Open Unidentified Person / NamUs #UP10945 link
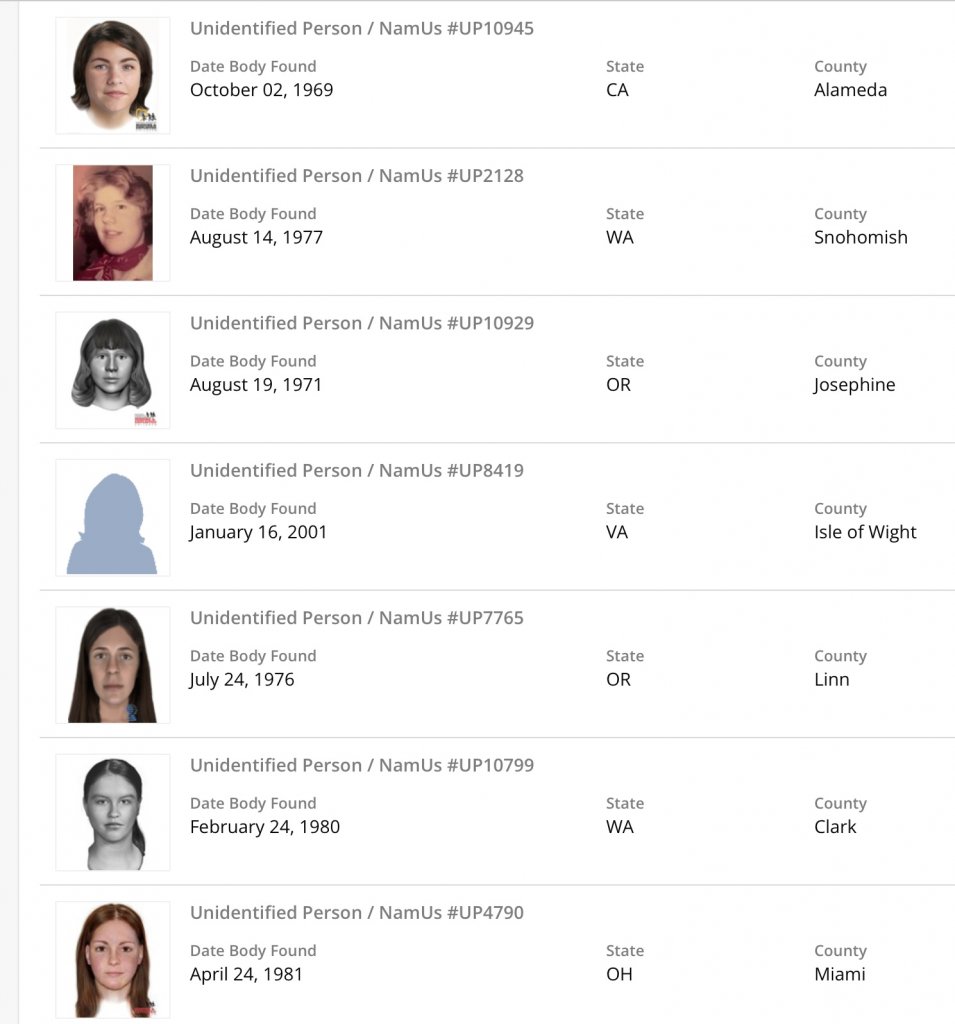This screenshot has height=1024, width=955. tap(362, 28)
